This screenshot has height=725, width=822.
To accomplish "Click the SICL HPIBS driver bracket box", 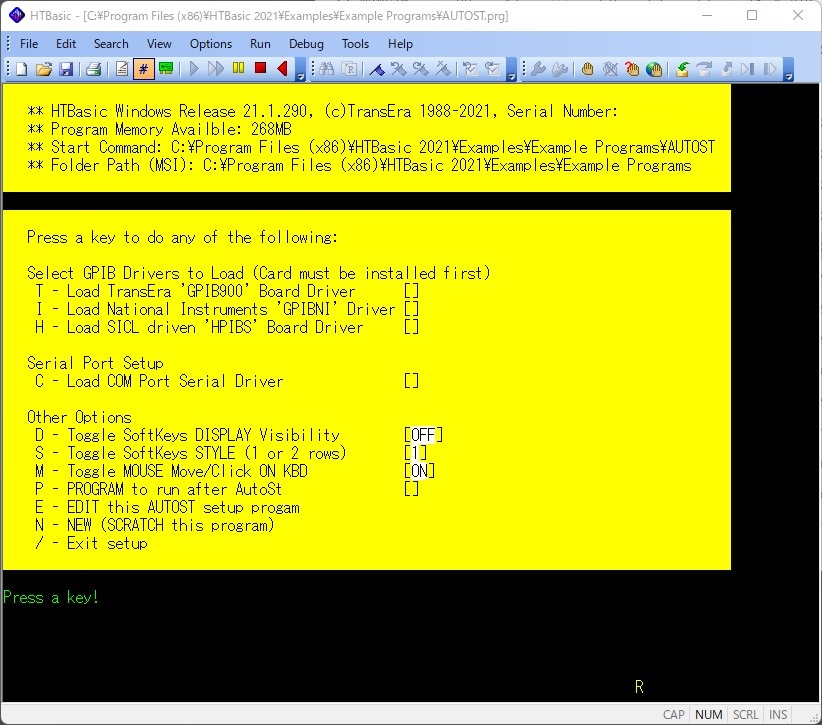I will click(412, 327).
